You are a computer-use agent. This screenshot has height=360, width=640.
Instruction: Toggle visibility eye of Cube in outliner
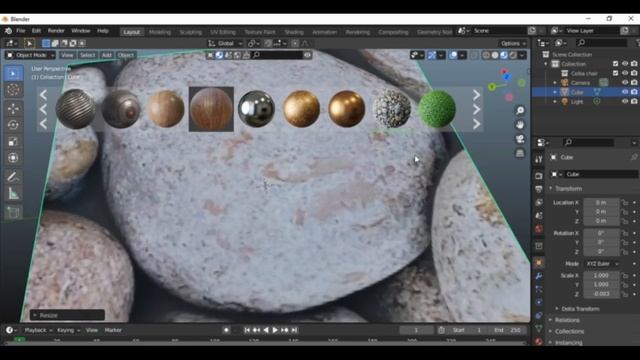tap(625, 92)
